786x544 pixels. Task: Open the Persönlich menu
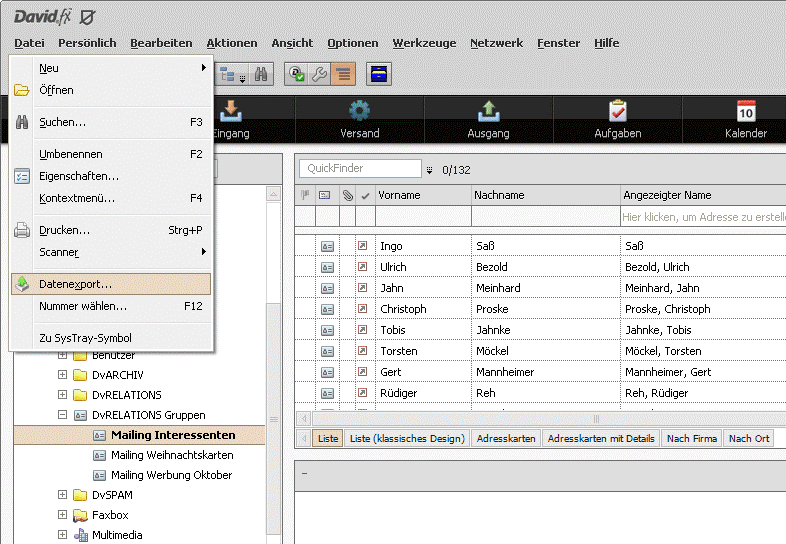tap(87, 43)
